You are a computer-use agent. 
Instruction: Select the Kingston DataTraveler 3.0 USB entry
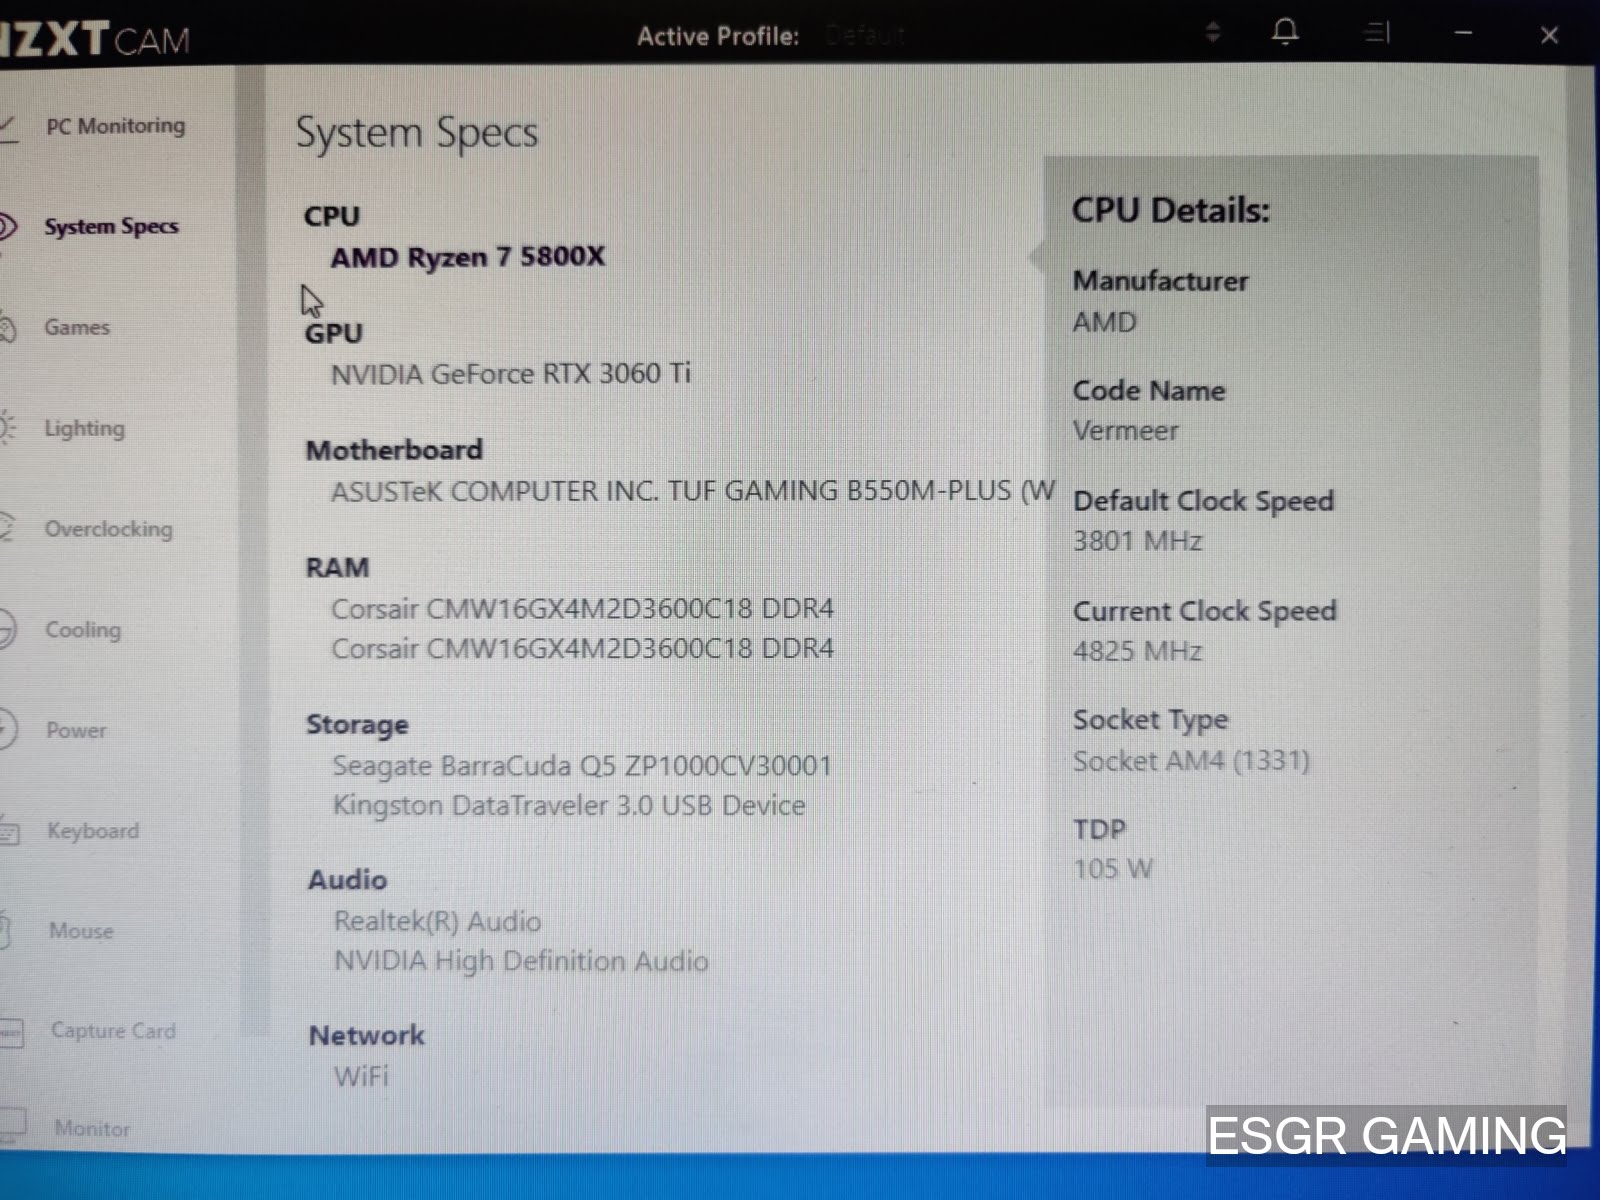(569, 806)
